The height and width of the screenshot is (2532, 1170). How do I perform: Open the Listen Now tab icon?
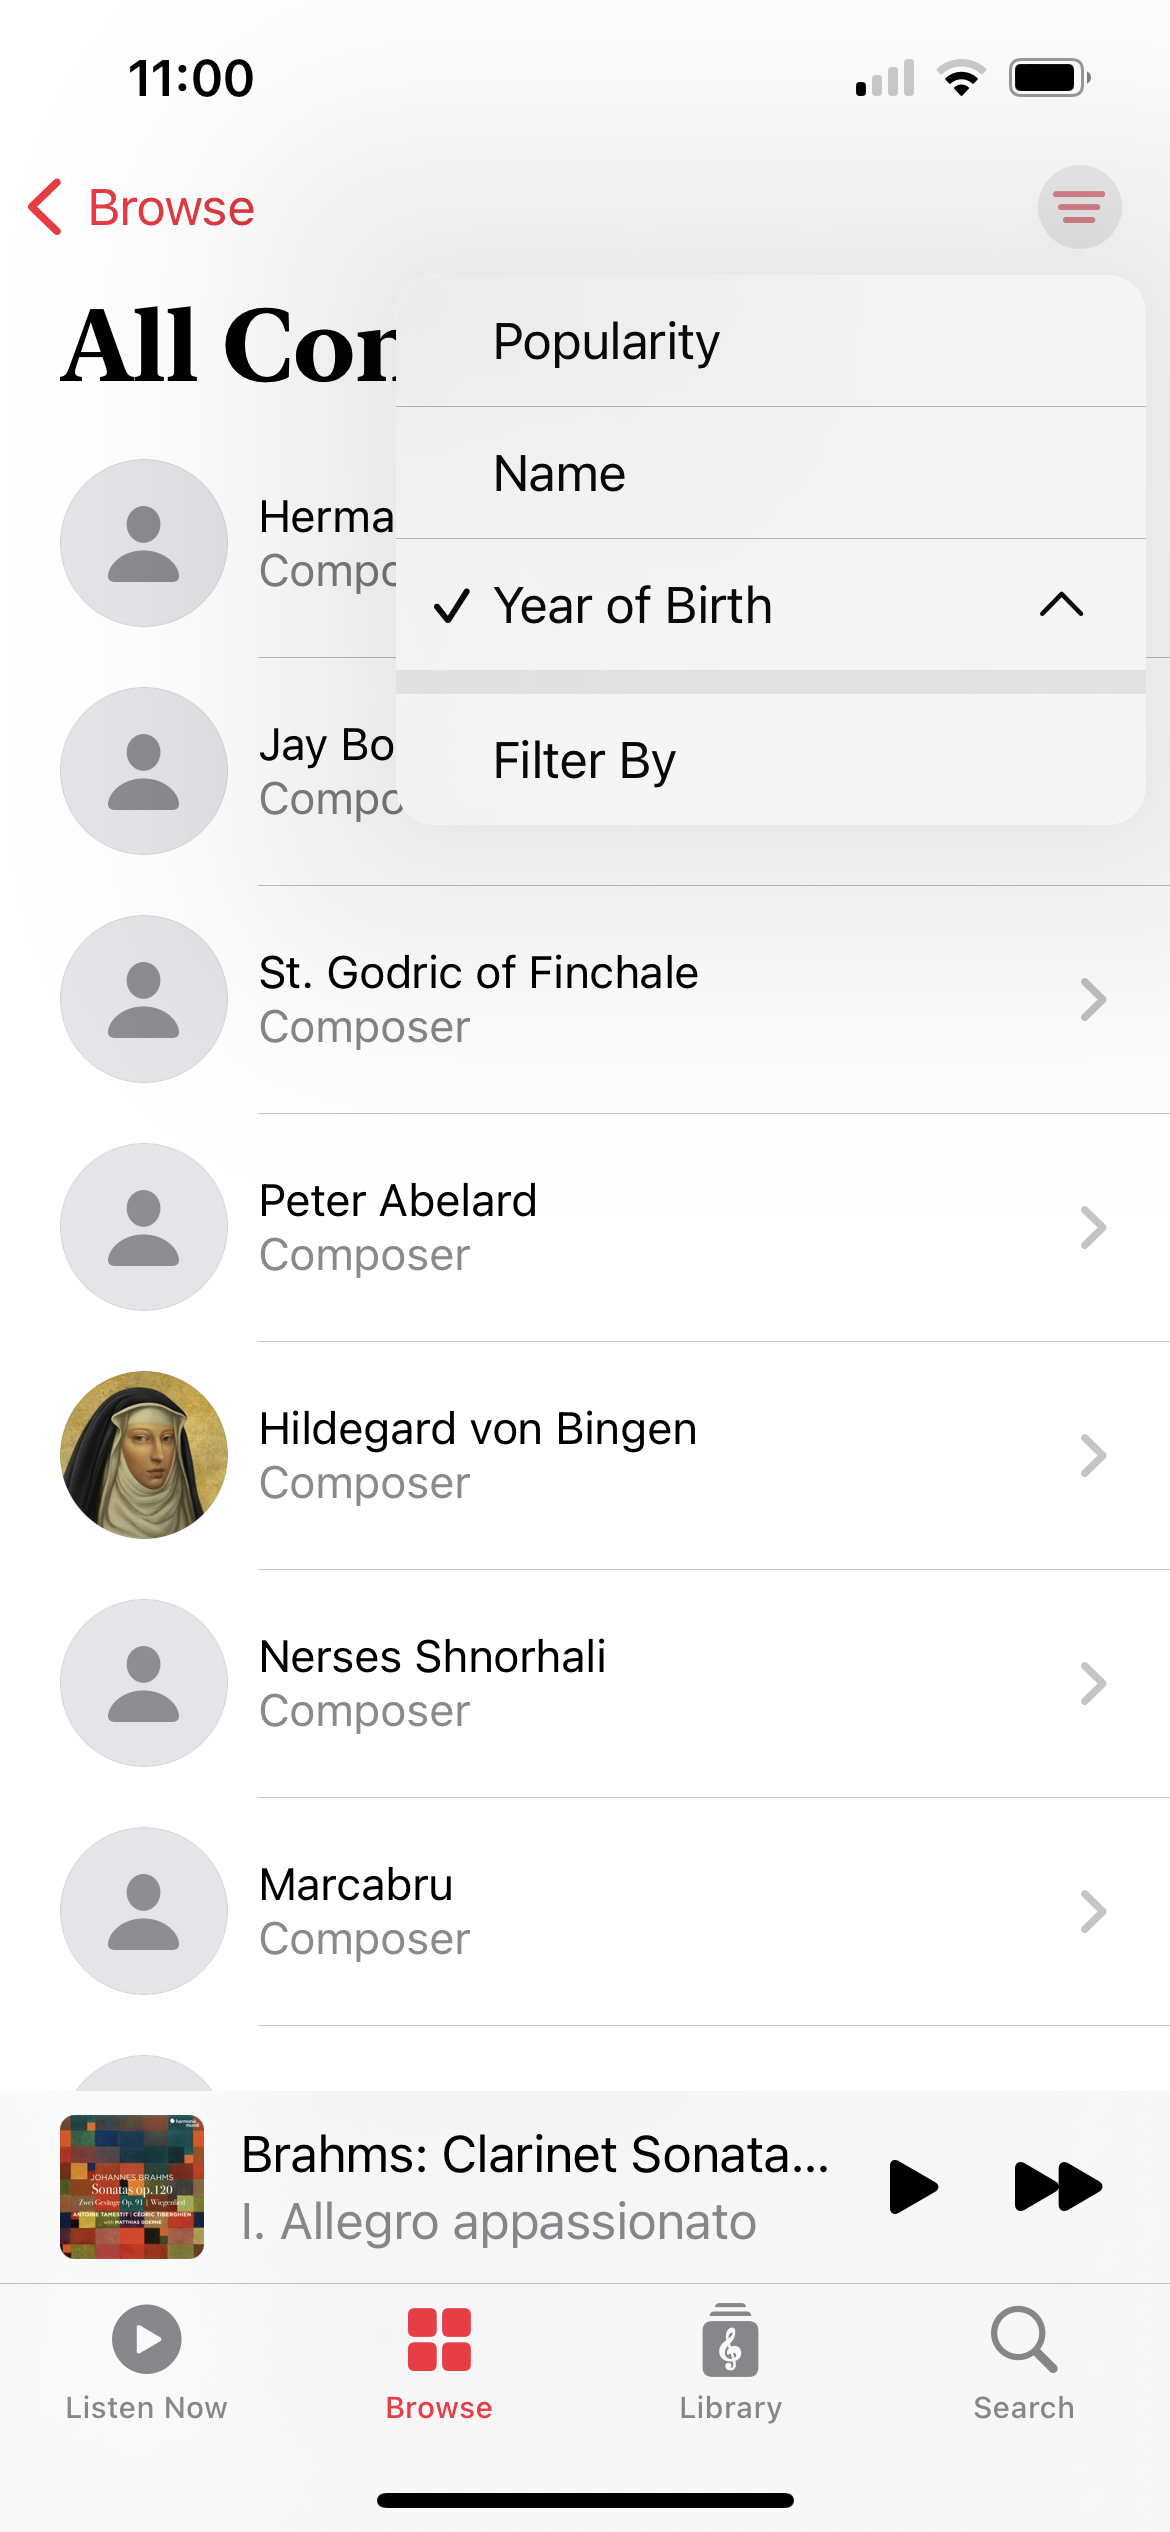pos(146,2339)
